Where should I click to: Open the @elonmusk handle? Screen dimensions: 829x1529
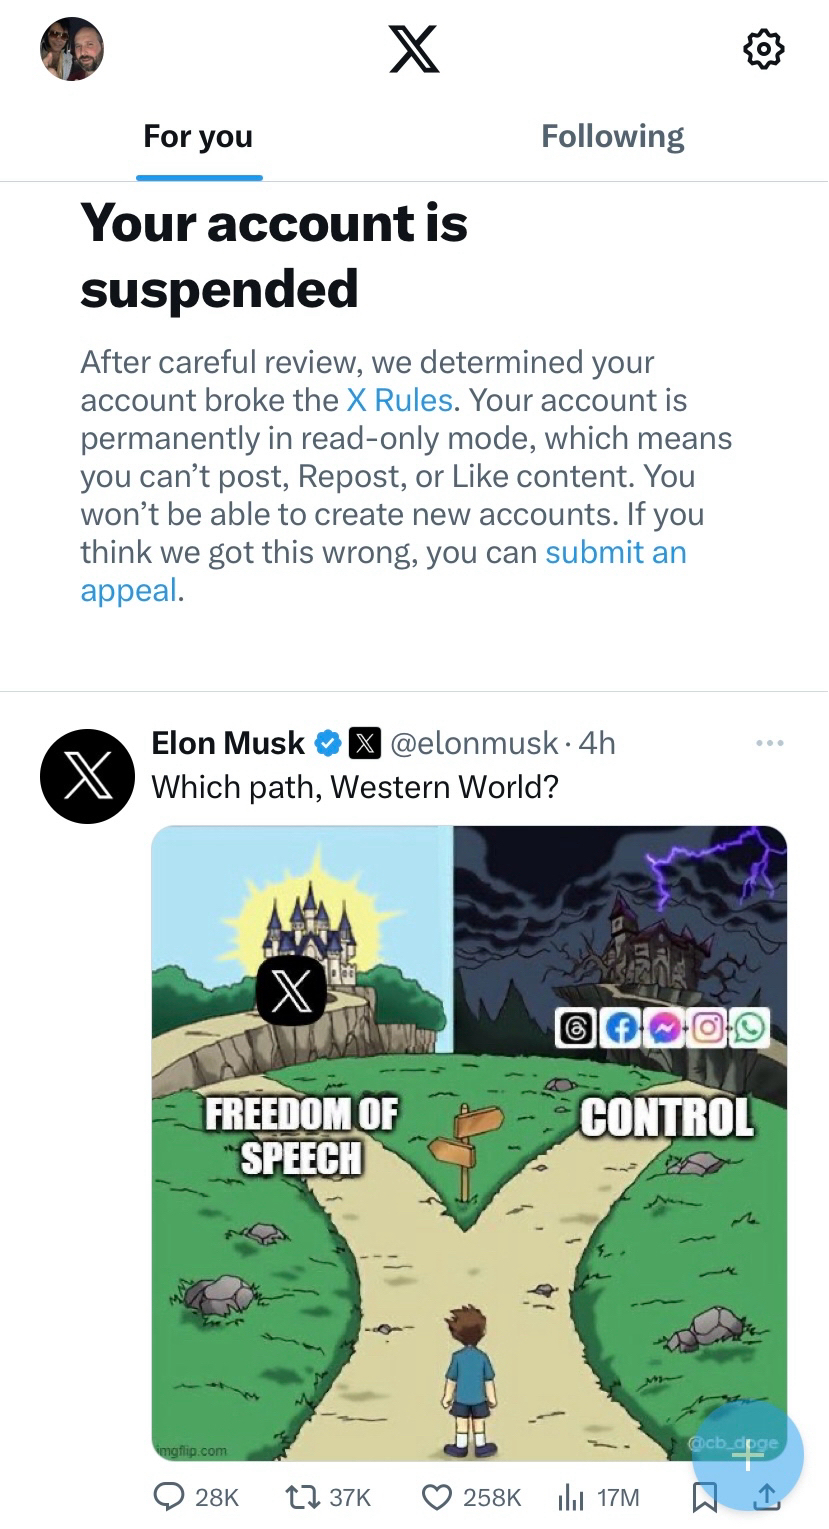coord(474,743)
